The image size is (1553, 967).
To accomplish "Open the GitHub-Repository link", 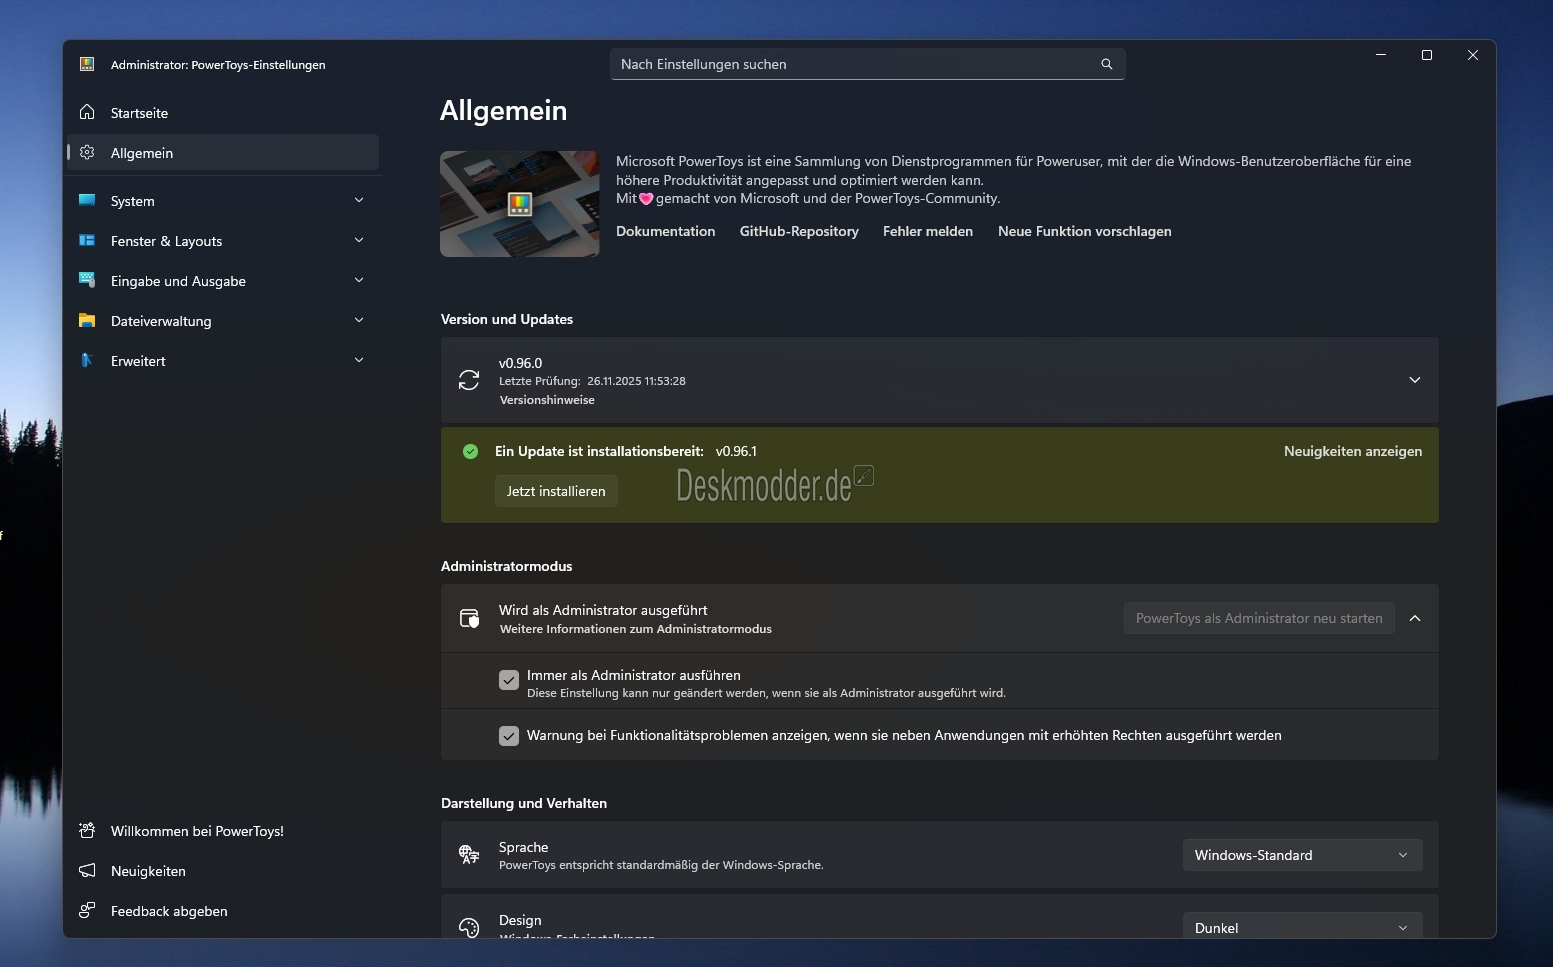I will 798,231.
